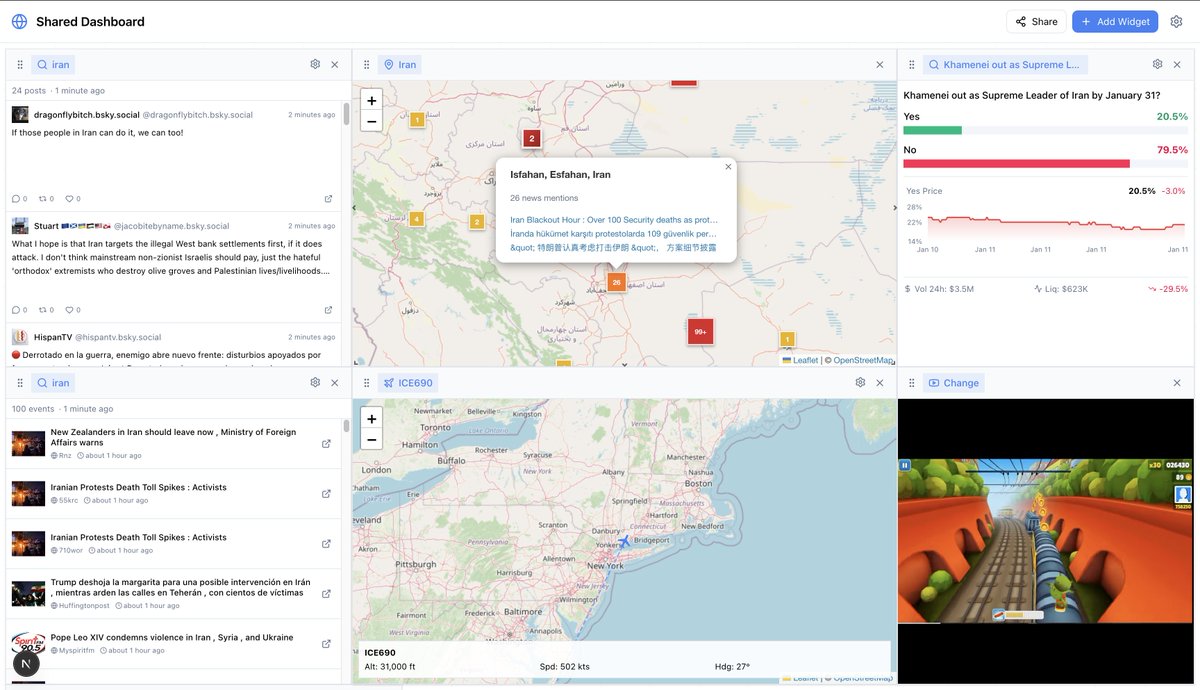Click the reply icon under dragonflybitch post
1200x690 pixels.
16,198
